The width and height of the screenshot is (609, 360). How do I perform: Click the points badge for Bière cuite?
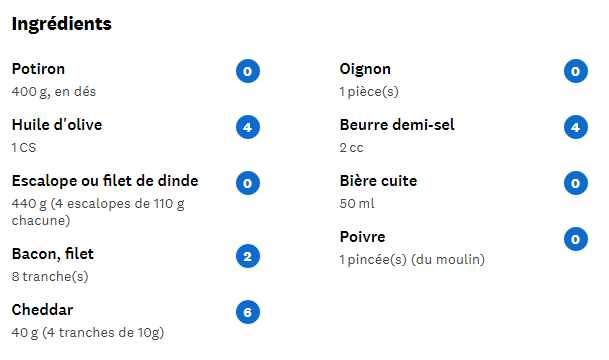point(576,183)
